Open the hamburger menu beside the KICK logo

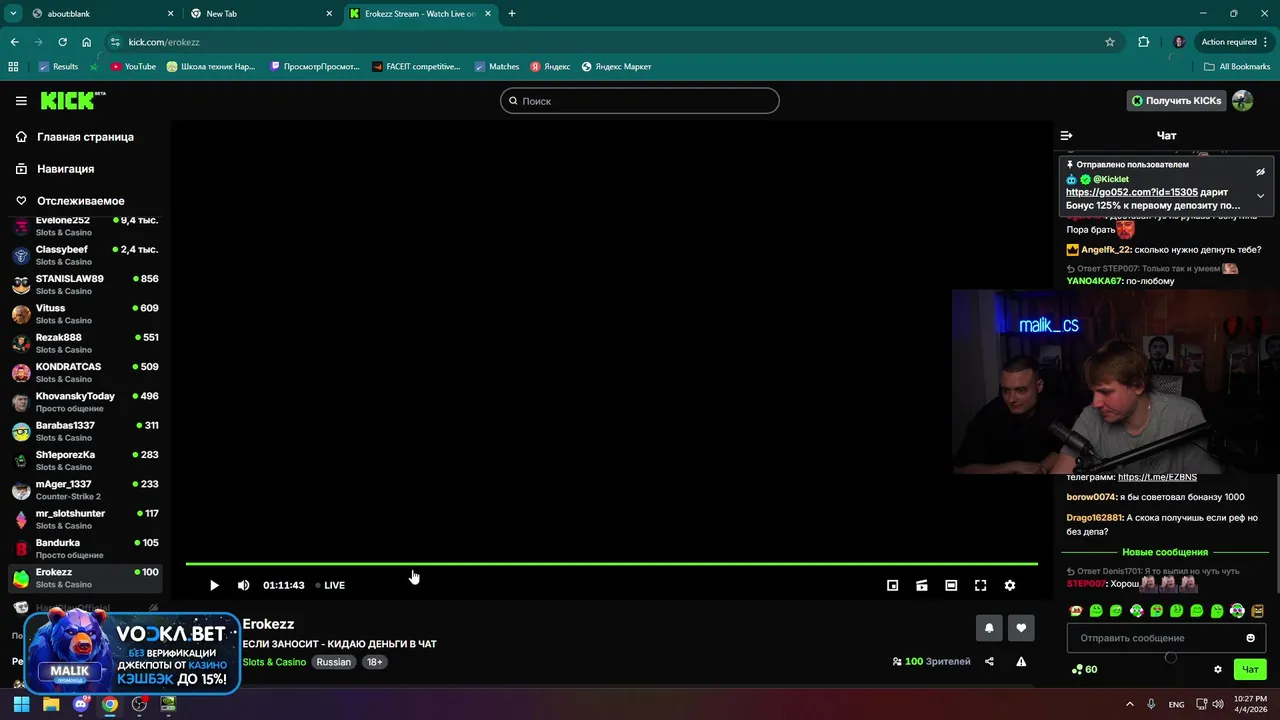tap(21, 101)
